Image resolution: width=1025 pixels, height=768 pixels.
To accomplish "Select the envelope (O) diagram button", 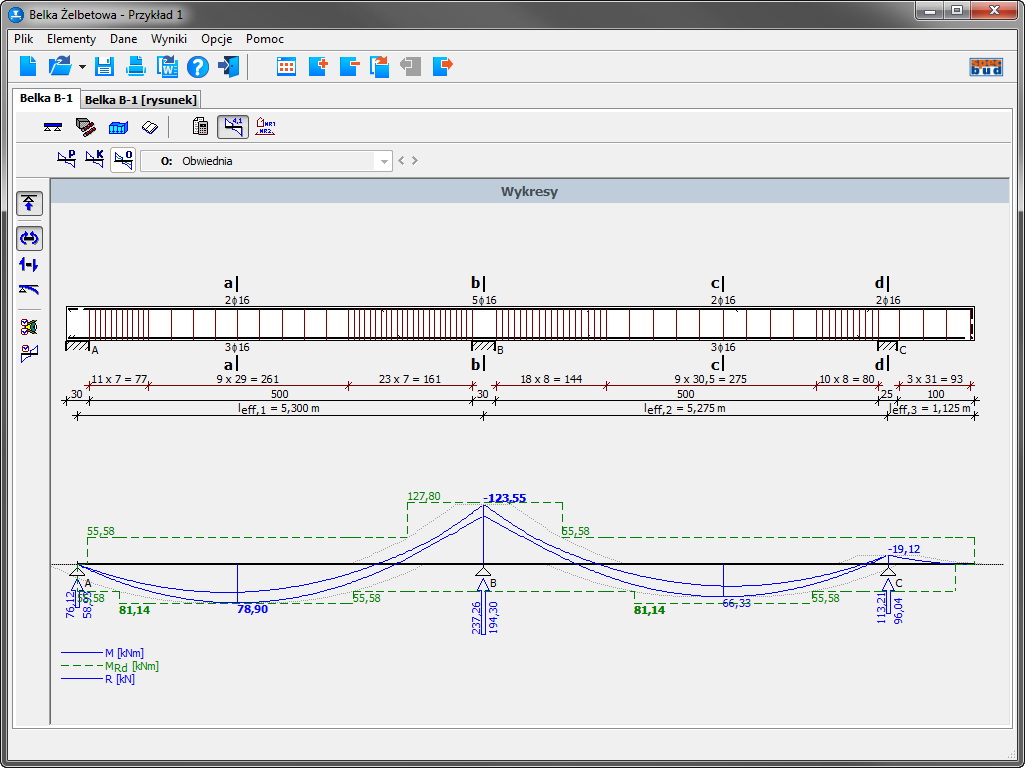I will tap(122, 160).
